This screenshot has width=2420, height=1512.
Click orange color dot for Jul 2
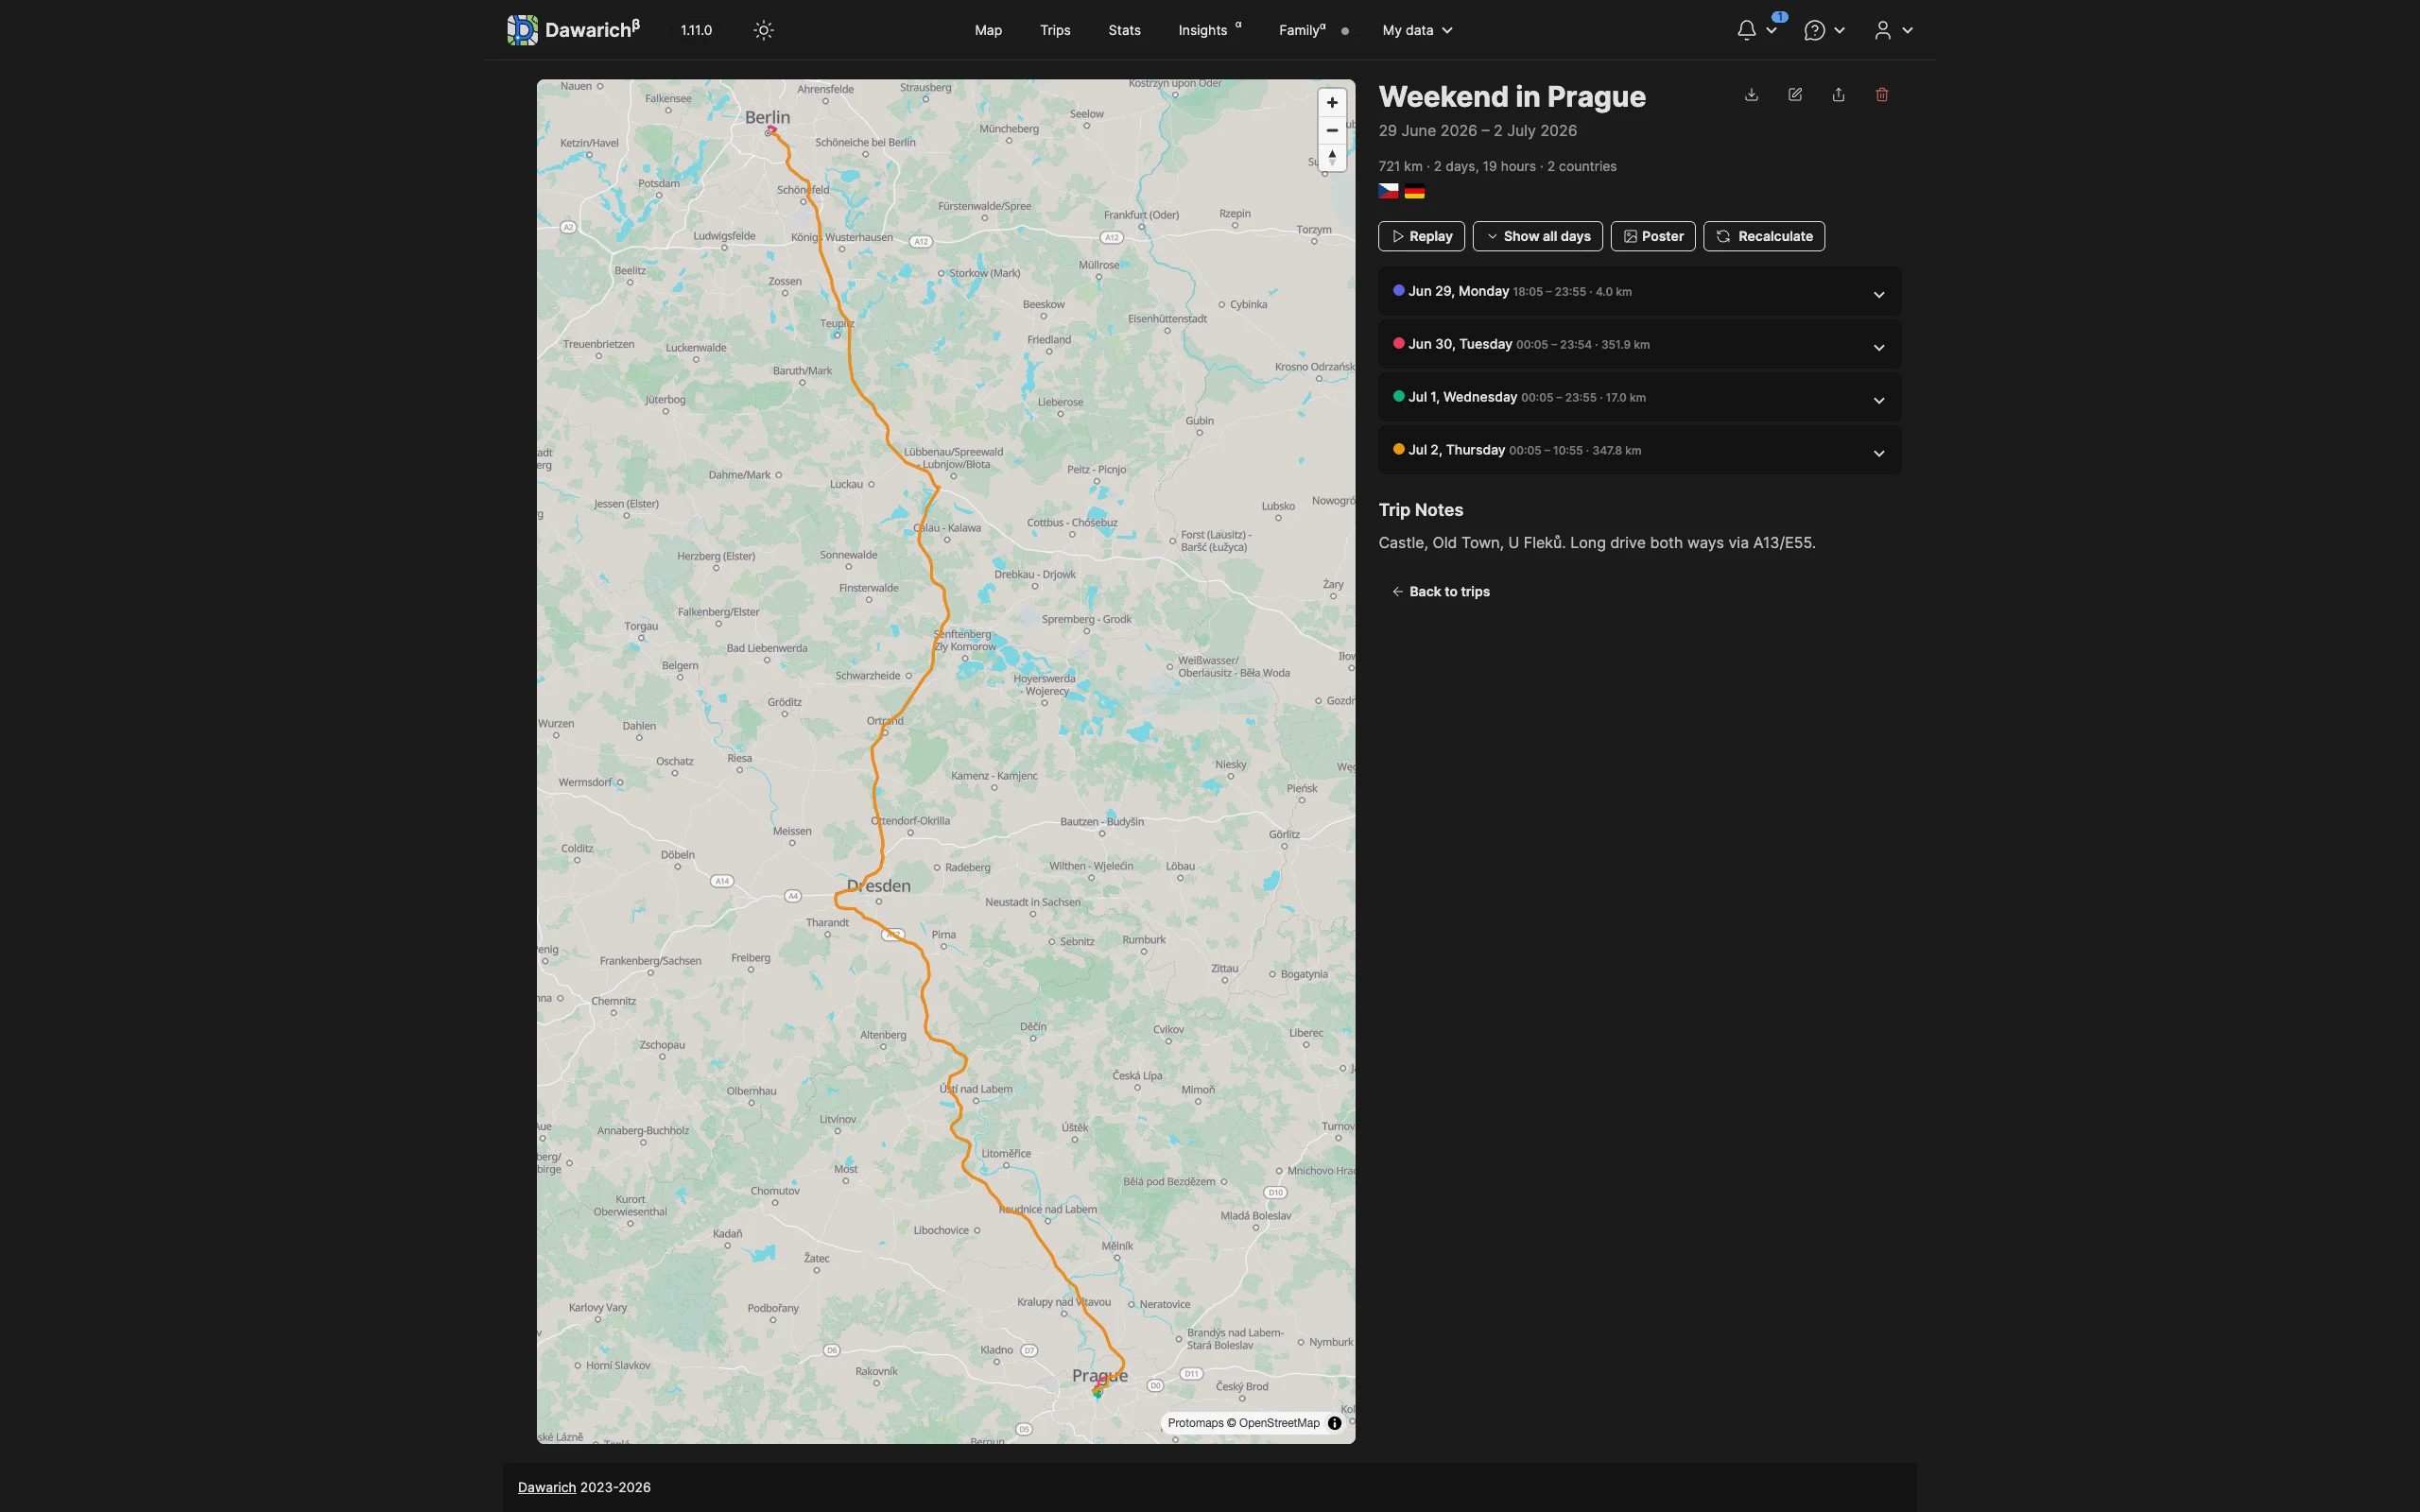(x=1399, y=449)
